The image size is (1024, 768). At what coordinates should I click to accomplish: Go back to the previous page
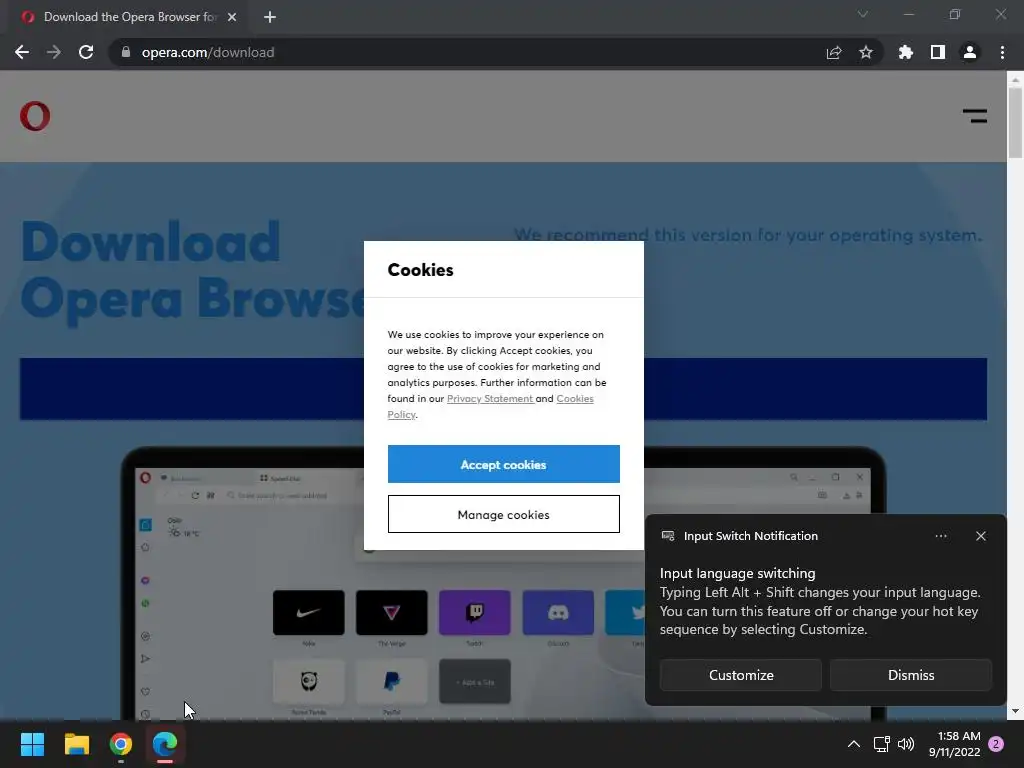click(x=22, y=52)
